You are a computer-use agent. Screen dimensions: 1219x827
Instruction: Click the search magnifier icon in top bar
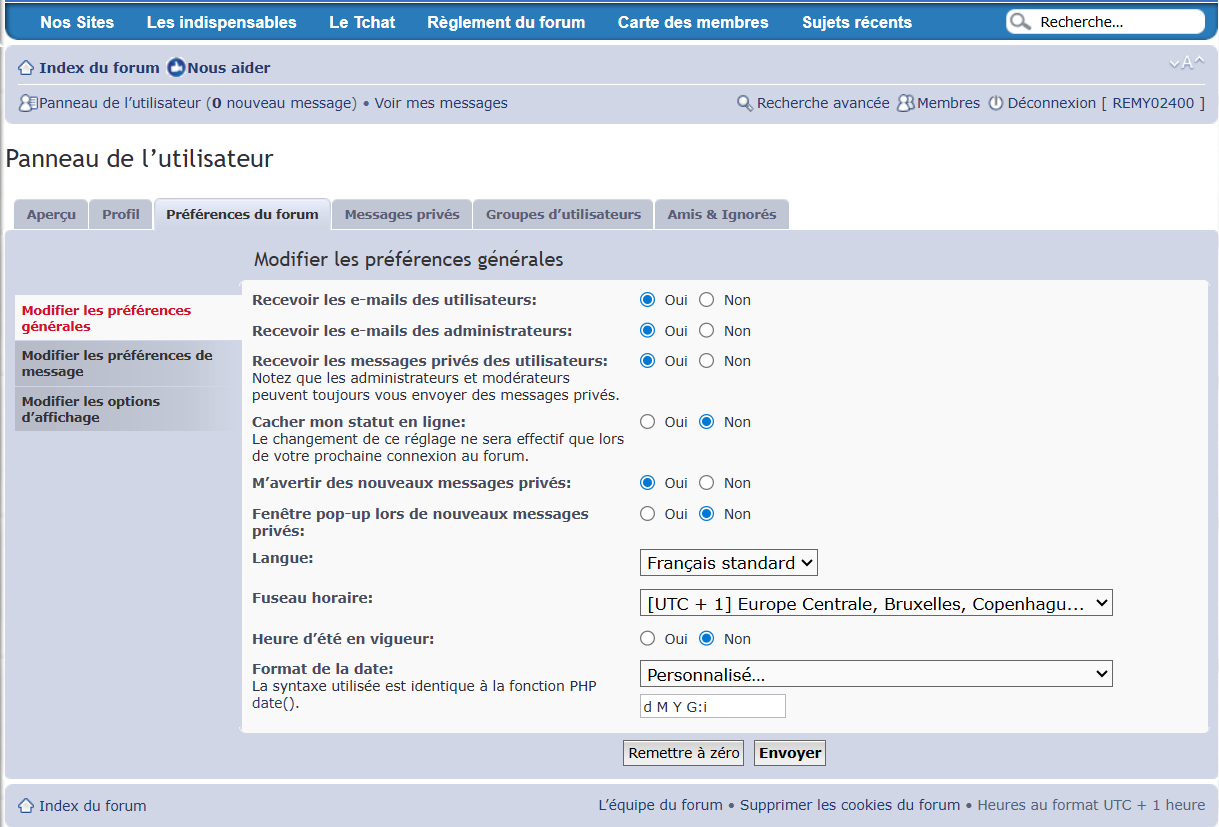click(x=1020, y=22)
